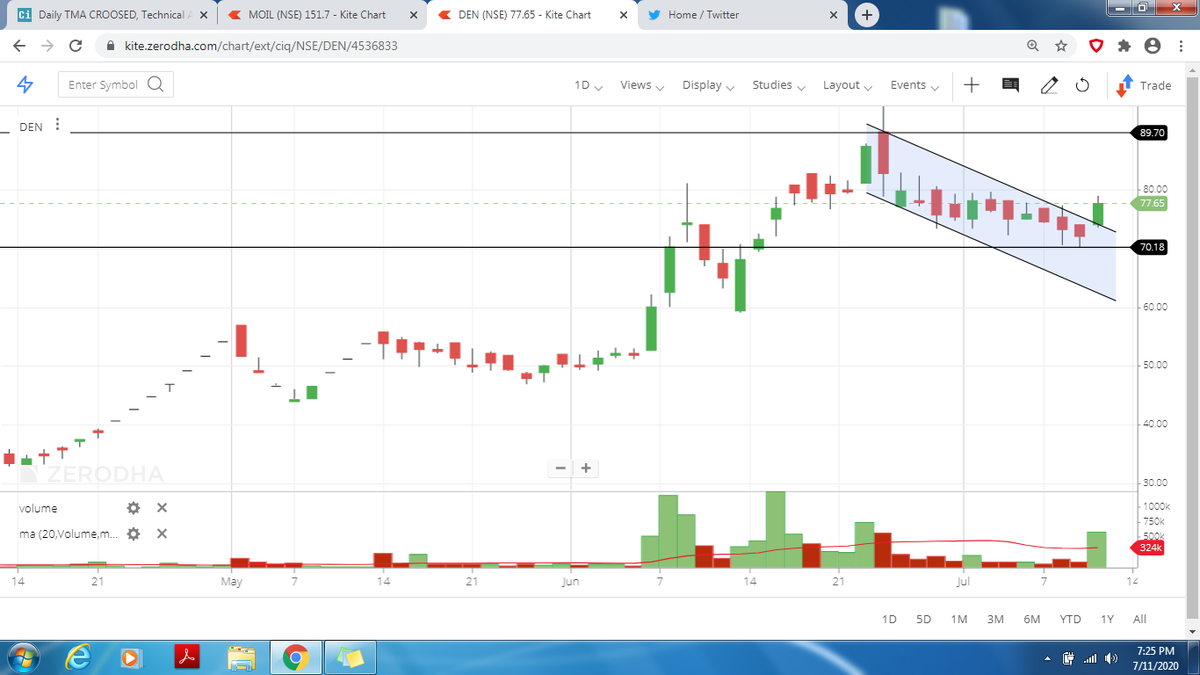
Task: Bookmark this page with the star
Action: [x=1061, y=46]
